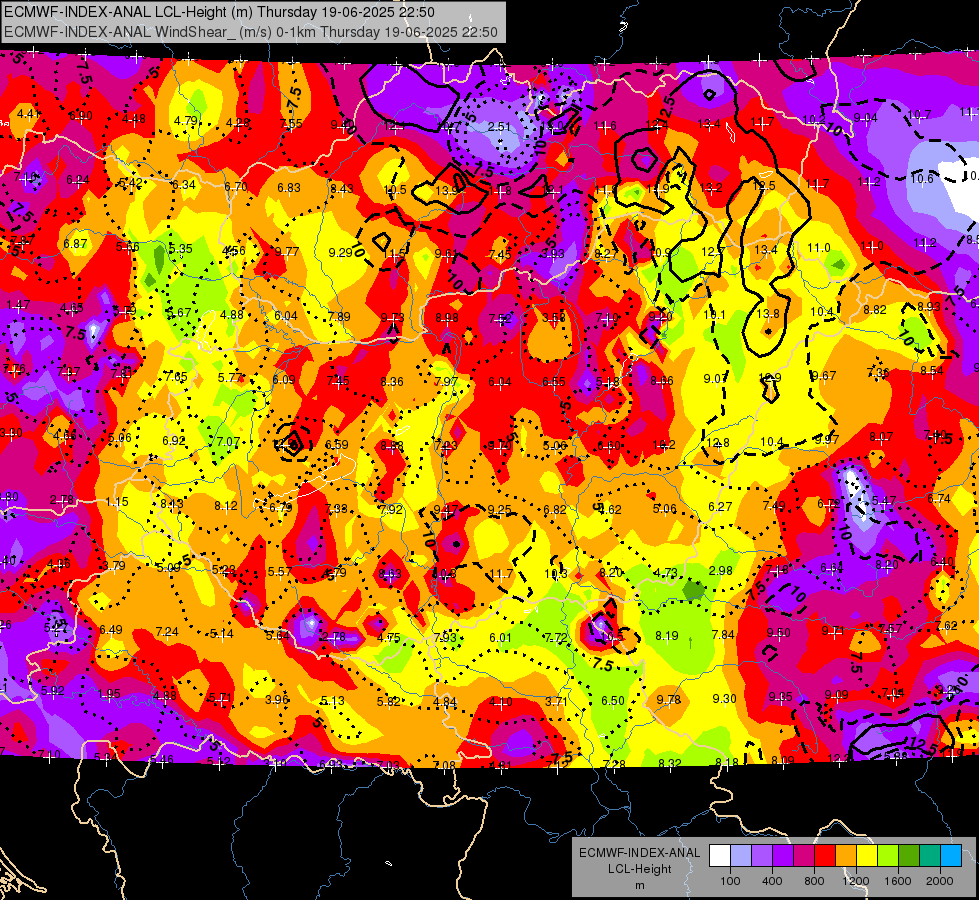Click the wind shear value '9.07'
The height and width of the screenshot is (900, 979).
(715, 378)
